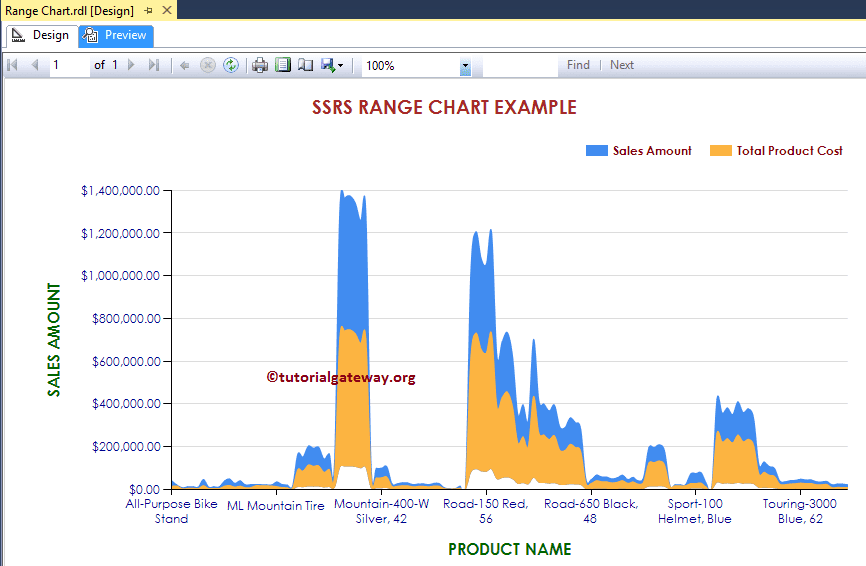The width and height of the screenshot is (866, 566).
Task: Click the $800,000.00 axis label
Action: 126,319
